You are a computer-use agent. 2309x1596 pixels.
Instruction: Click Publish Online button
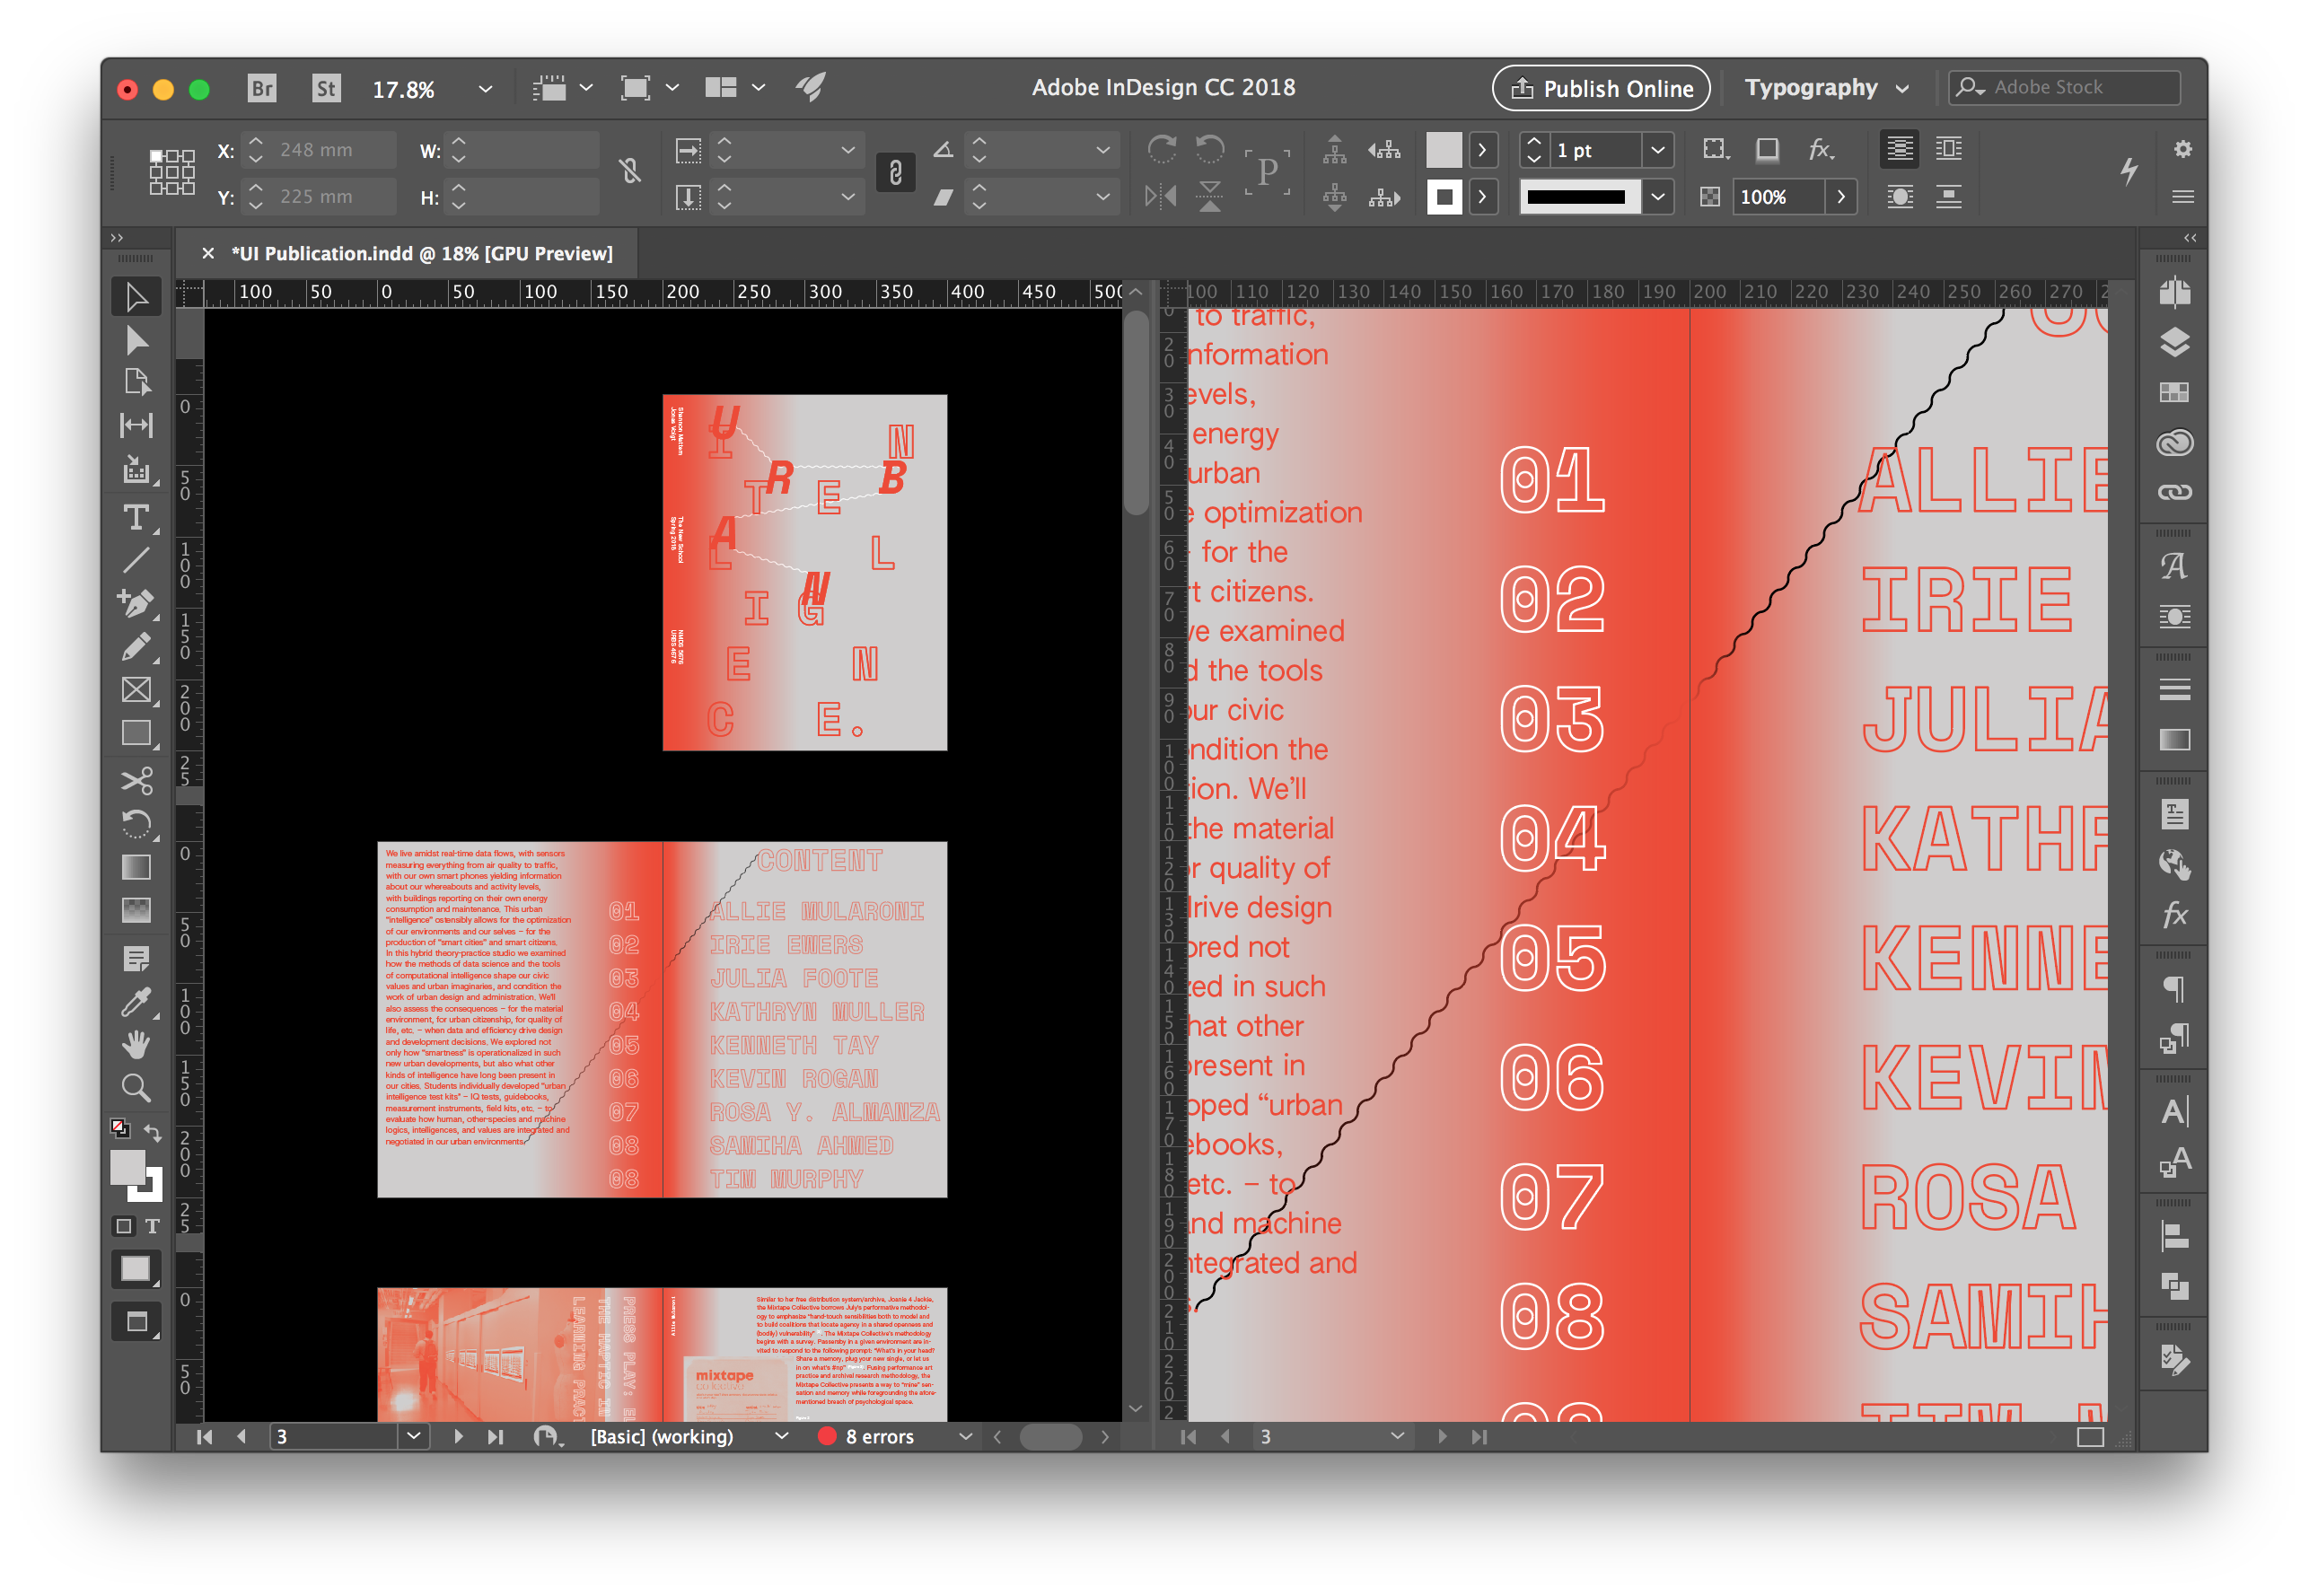click(1601, 88)
